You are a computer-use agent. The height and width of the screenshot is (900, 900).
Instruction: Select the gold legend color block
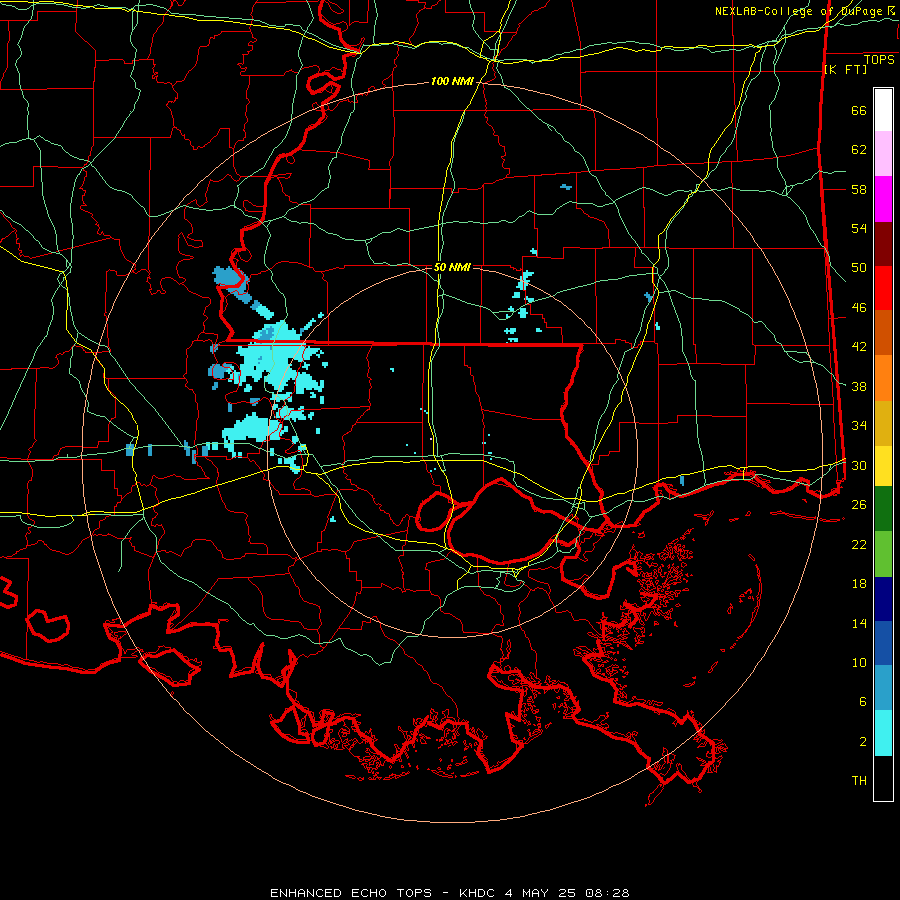(x=883, y=423)
